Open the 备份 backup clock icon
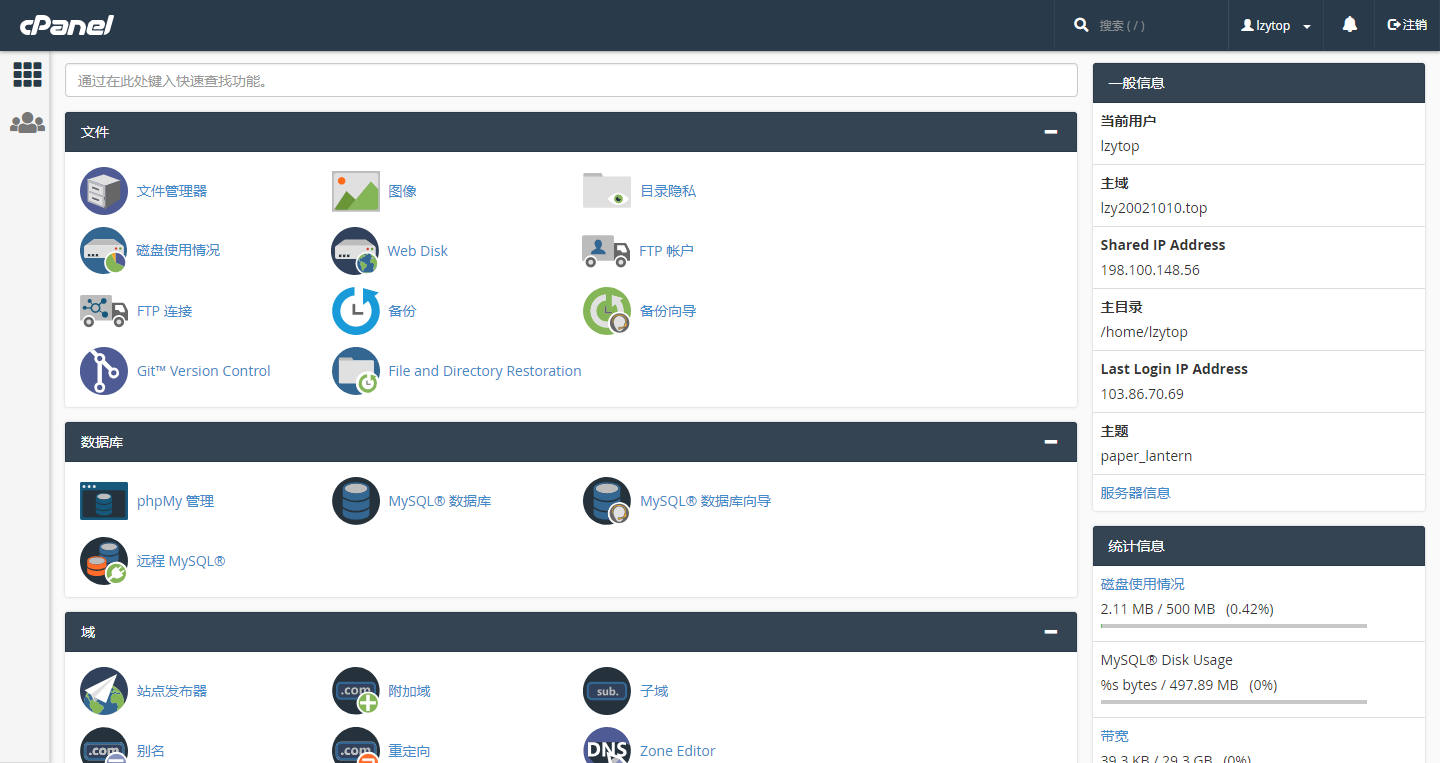The height and width of the screenshot is (763, 1440). click(356, 311)
